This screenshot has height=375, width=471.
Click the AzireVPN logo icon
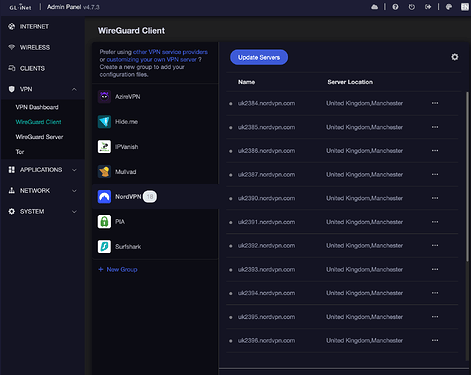pos(104,97)
